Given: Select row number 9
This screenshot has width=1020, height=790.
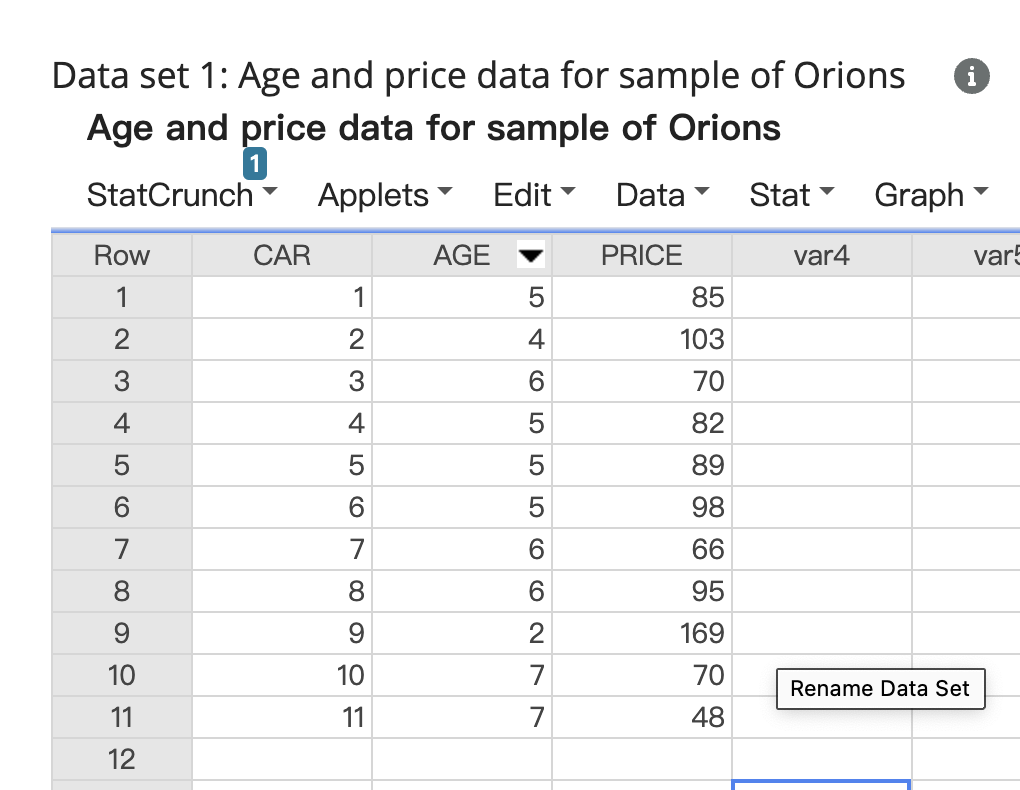Looking at the screenshot, I should coord(122,633).
